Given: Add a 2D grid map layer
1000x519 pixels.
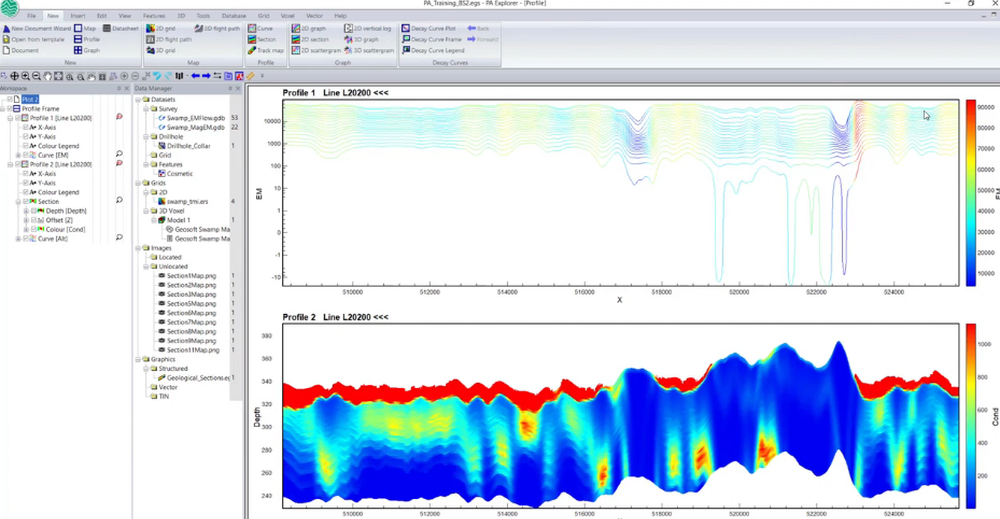Looking at the screenshot, I should 161,29.
